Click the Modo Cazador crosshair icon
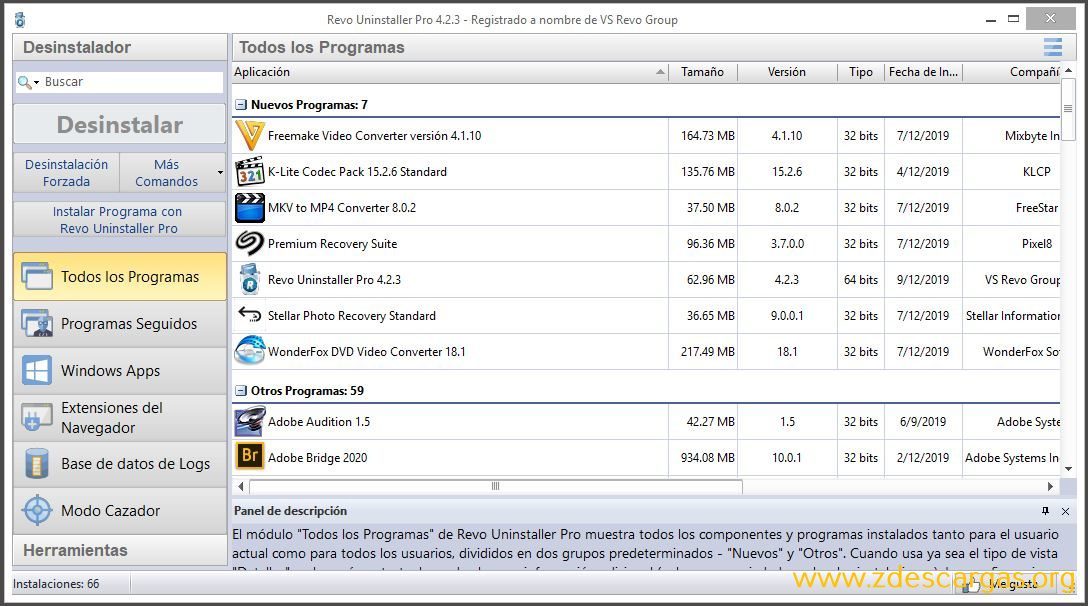 pos(37,510)
